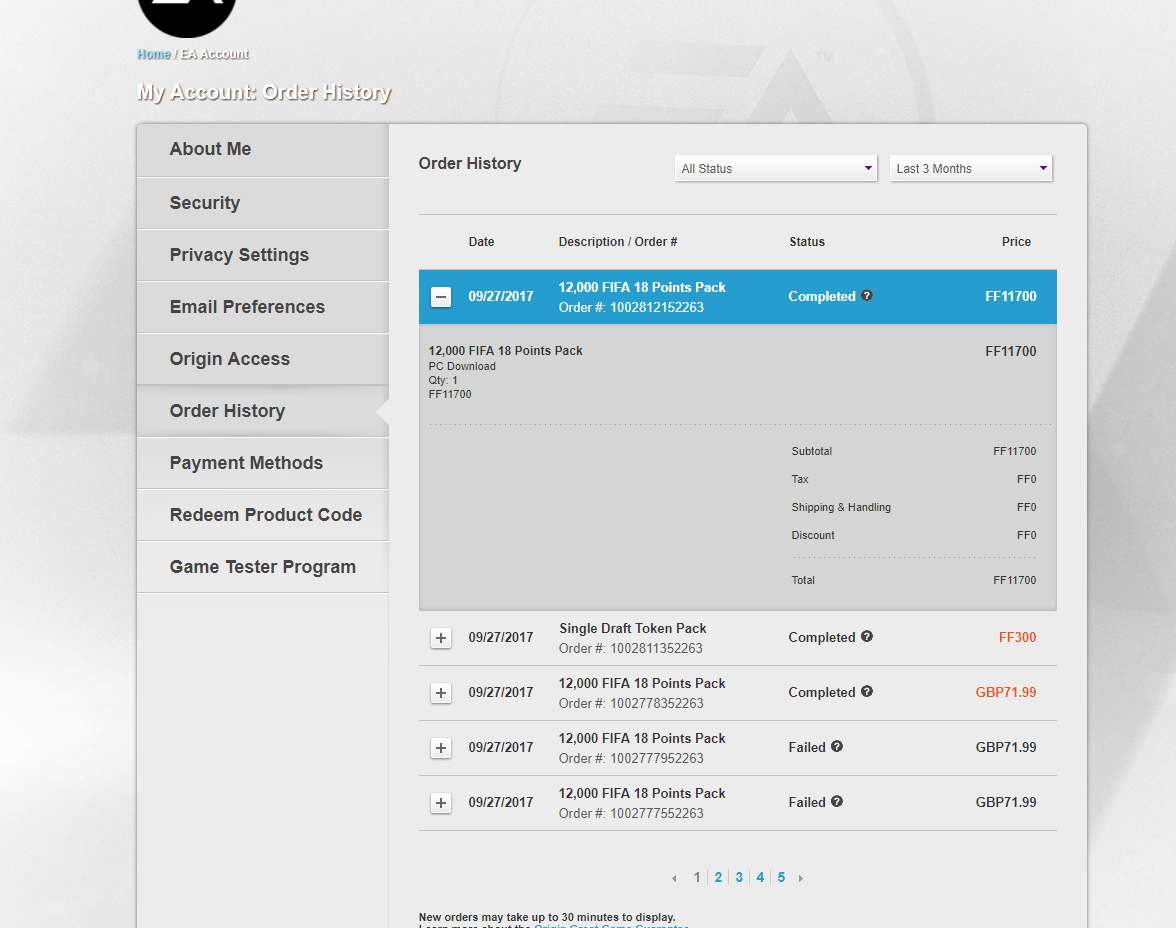Viewport: 1176px width, 928px height.
Task: Open Email Preferences
Action: pyautogui.click(x=262, y=307)
